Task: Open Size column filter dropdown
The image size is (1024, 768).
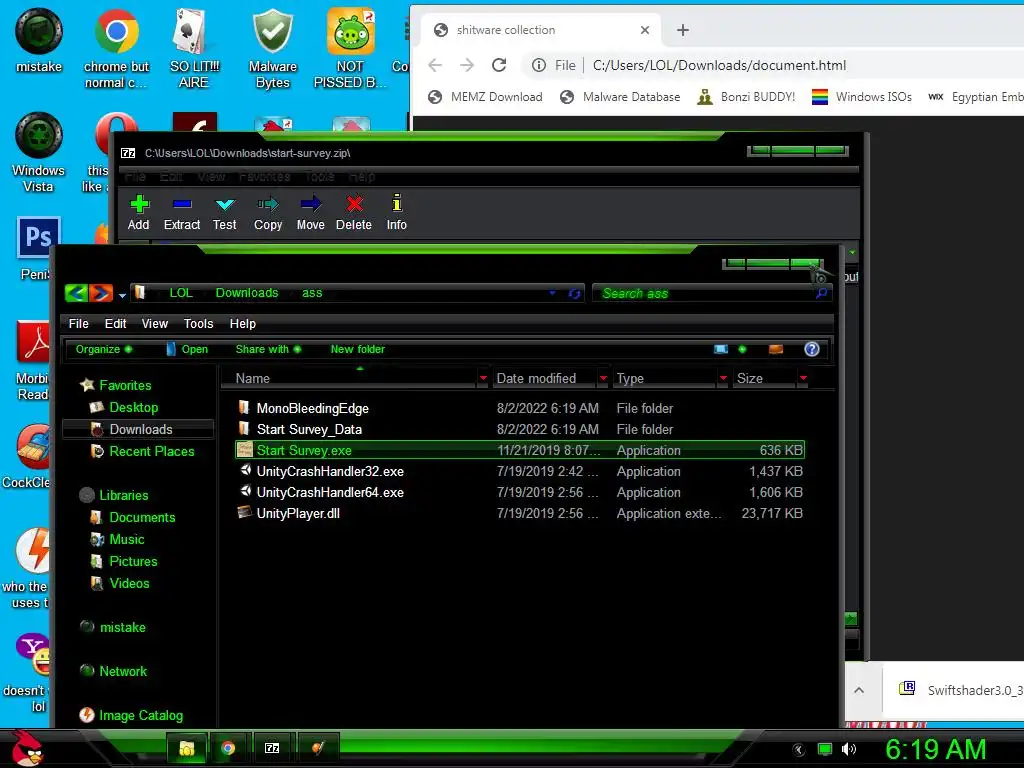Action: click(x=803, y=378)
